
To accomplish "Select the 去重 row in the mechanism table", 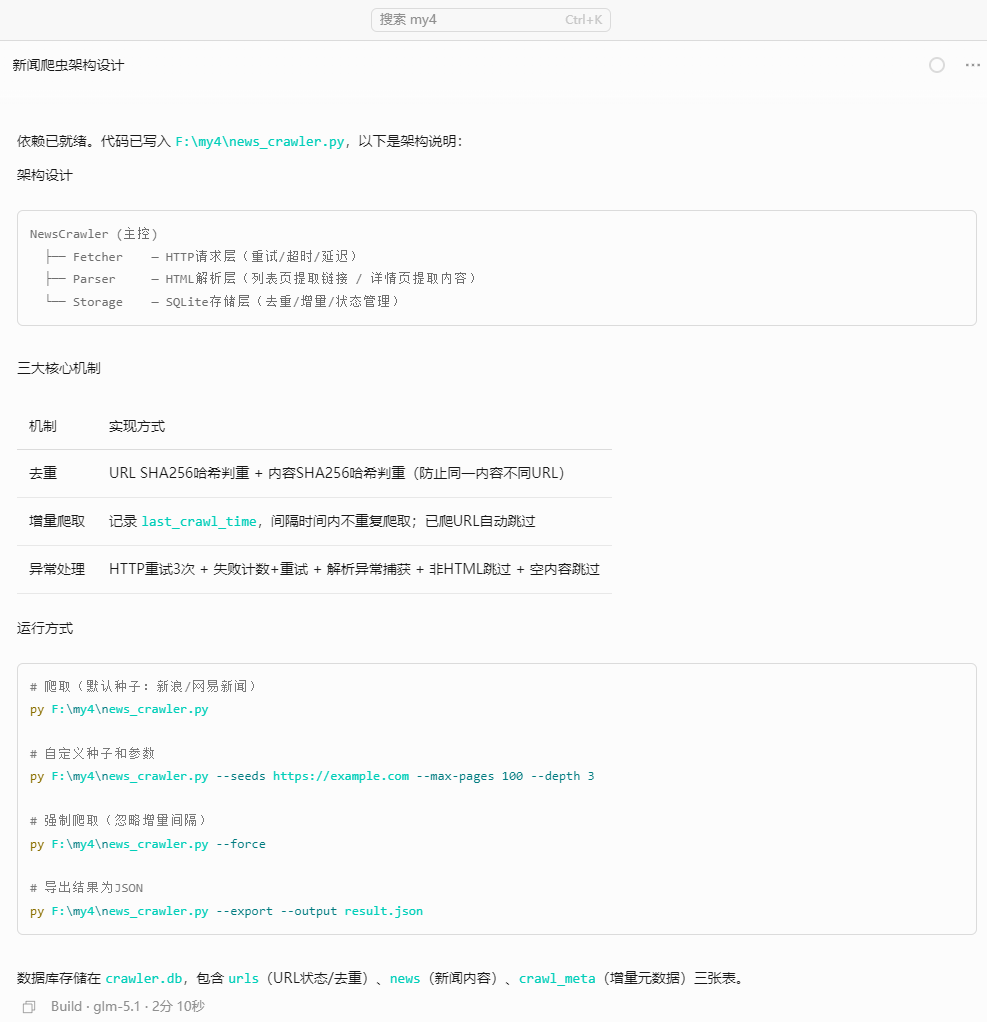I will (43, 474).
